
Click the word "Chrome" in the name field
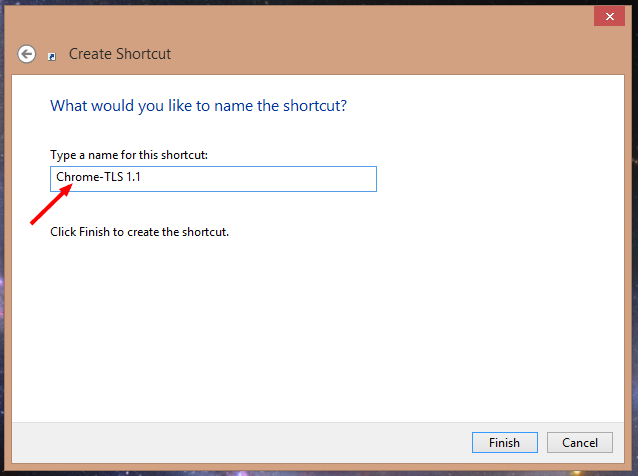76,179
